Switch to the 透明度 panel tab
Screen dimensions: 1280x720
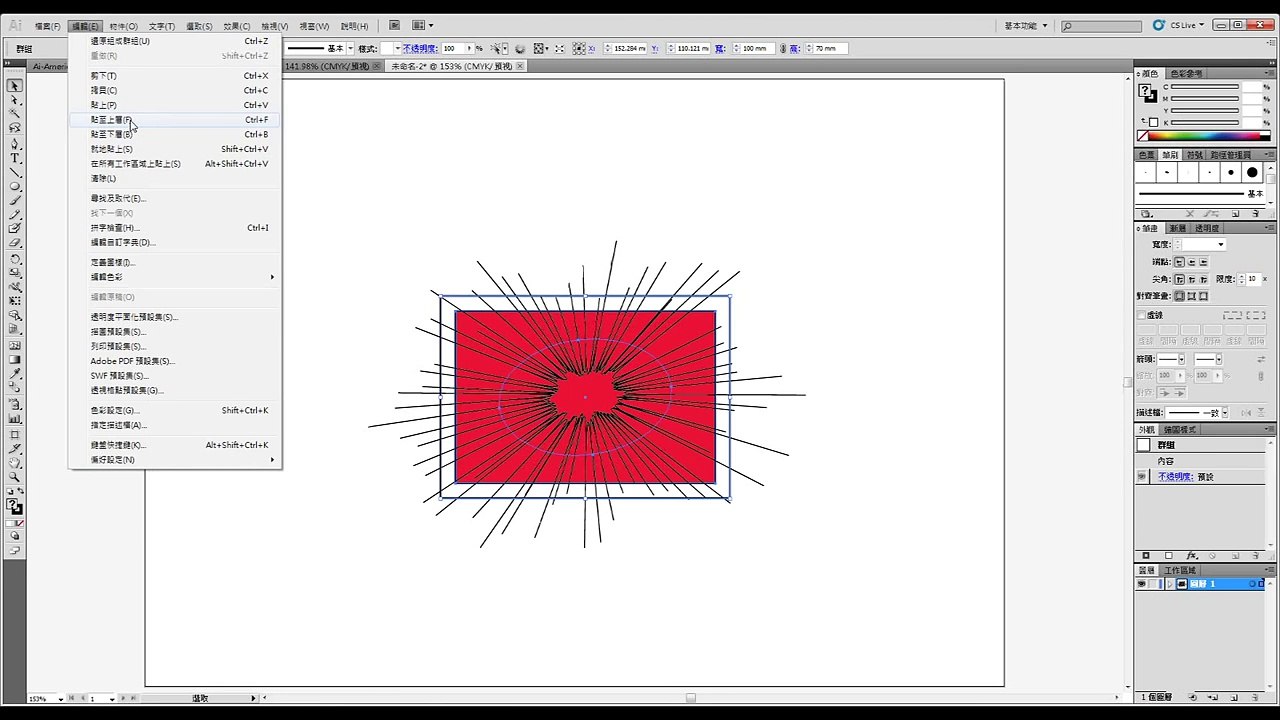(1207, 228)
